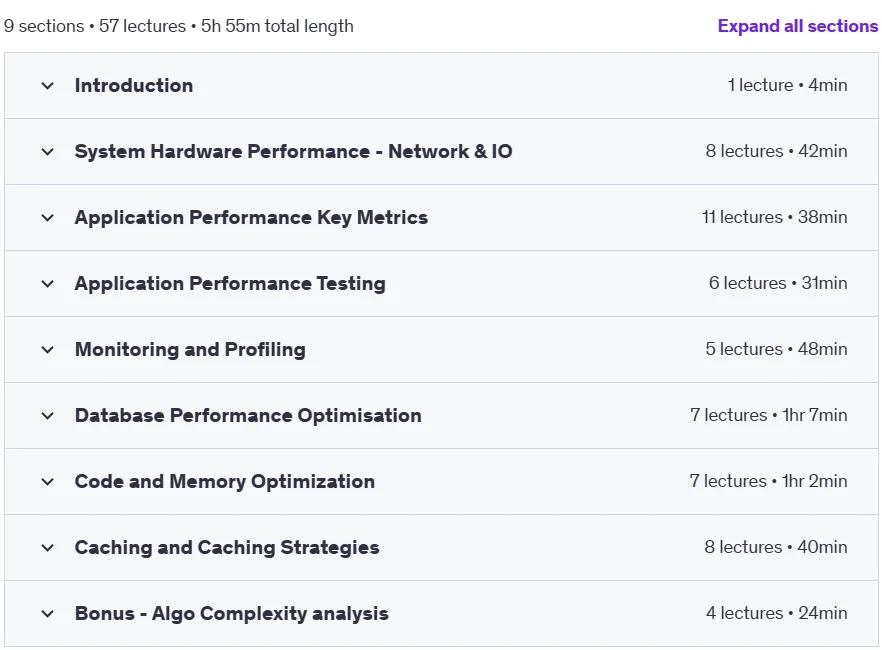Expand the Introduction section chevron
This screenshot has height=650, width=882.
pos(48,86)
